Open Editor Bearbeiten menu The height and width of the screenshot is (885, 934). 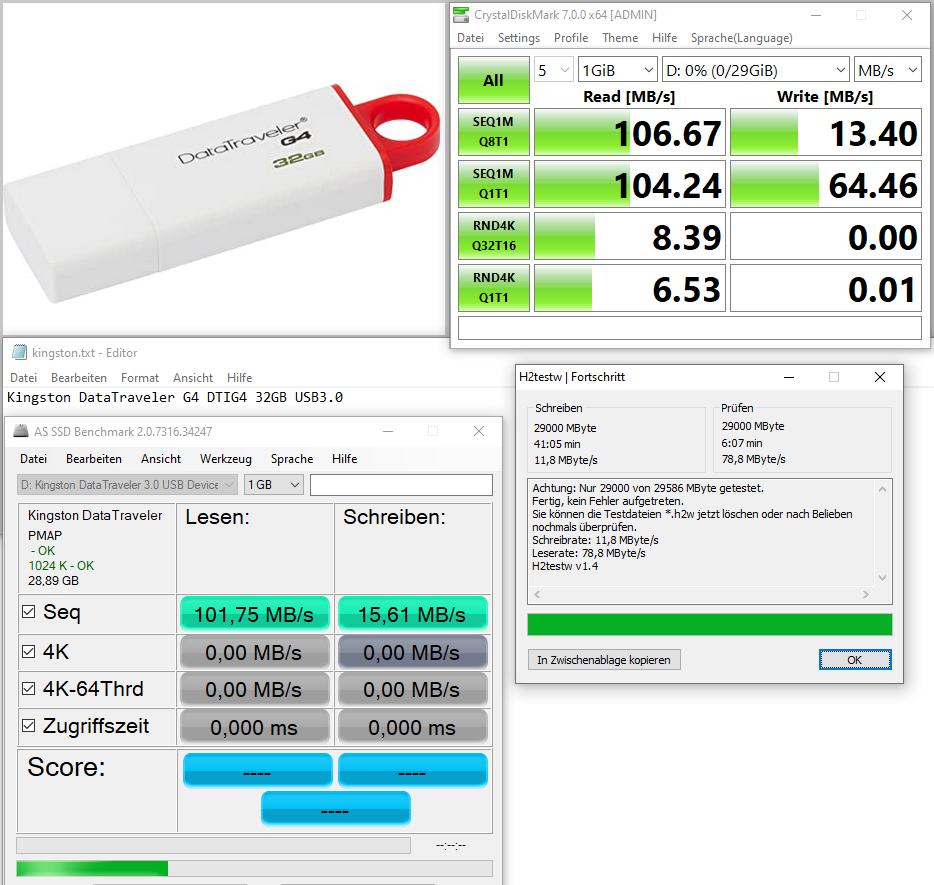pos(79,378)
